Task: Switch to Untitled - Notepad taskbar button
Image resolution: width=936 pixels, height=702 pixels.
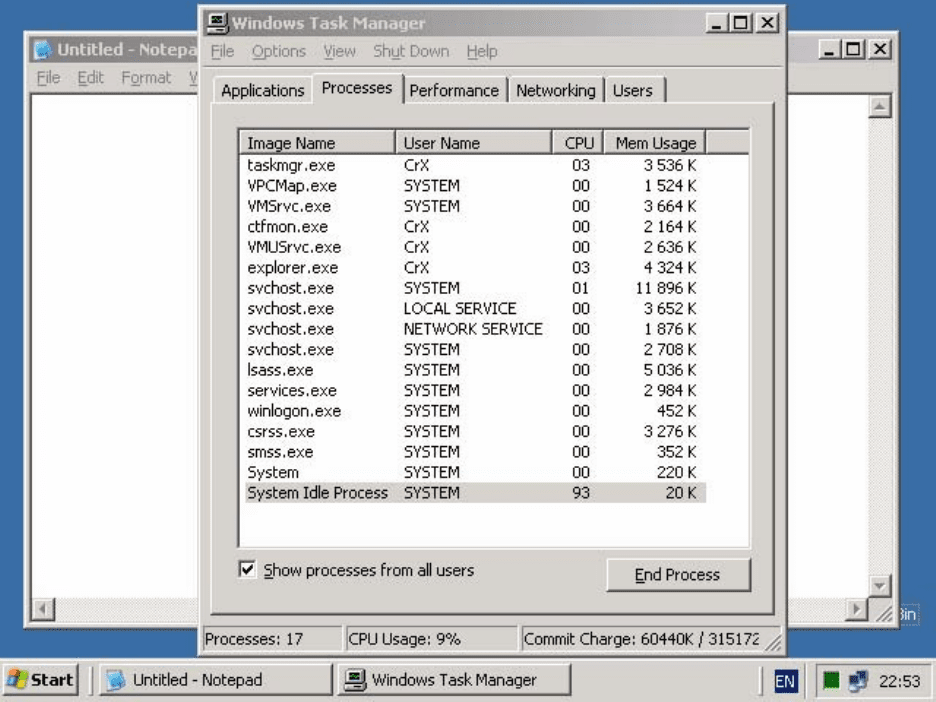Action: [x=215, y=680]
